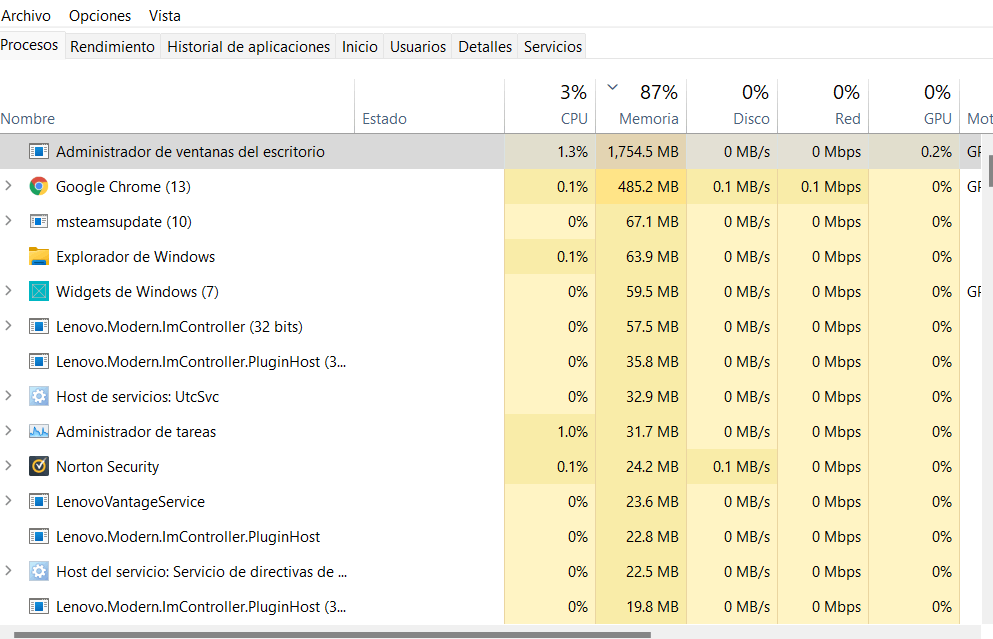993x639 pixels.
Task: Click the 1,754.5 MB memory cell
Action: (x=642, y=151)
